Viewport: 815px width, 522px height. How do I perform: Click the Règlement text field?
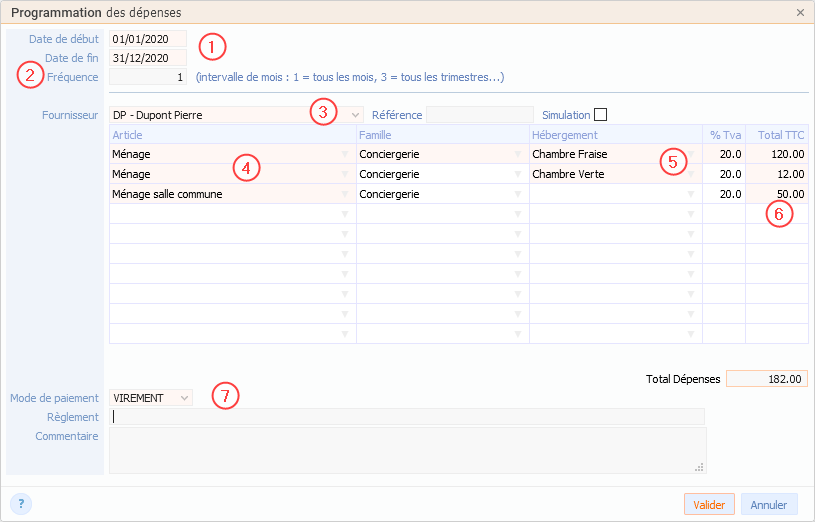pos(407,417)
